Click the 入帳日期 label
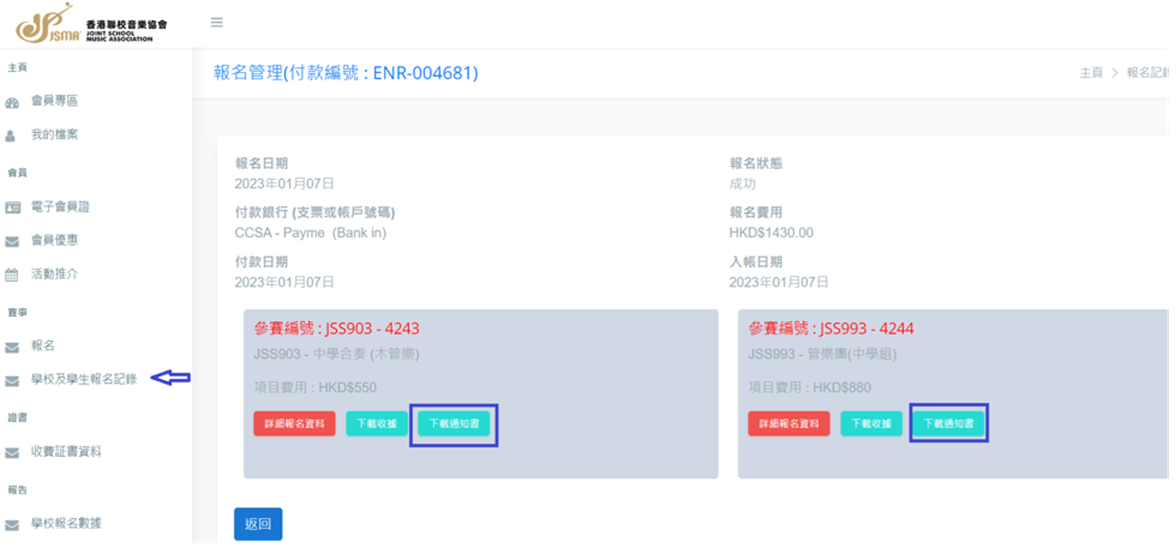 pyautogui.click(x=756, y=262)
